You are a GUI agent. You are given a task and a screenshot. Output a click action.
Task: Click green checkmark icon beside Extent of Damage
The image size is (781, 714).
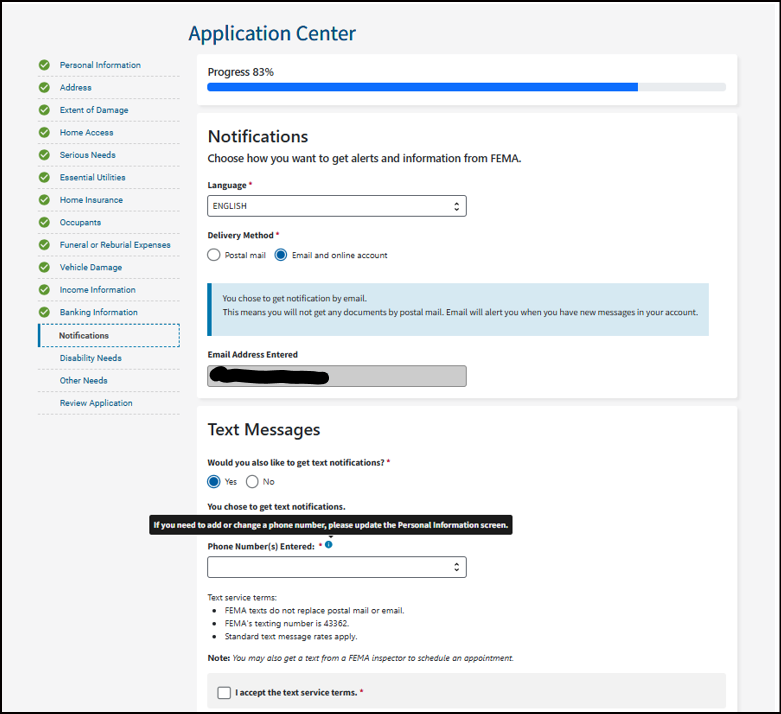coord(44,110)
